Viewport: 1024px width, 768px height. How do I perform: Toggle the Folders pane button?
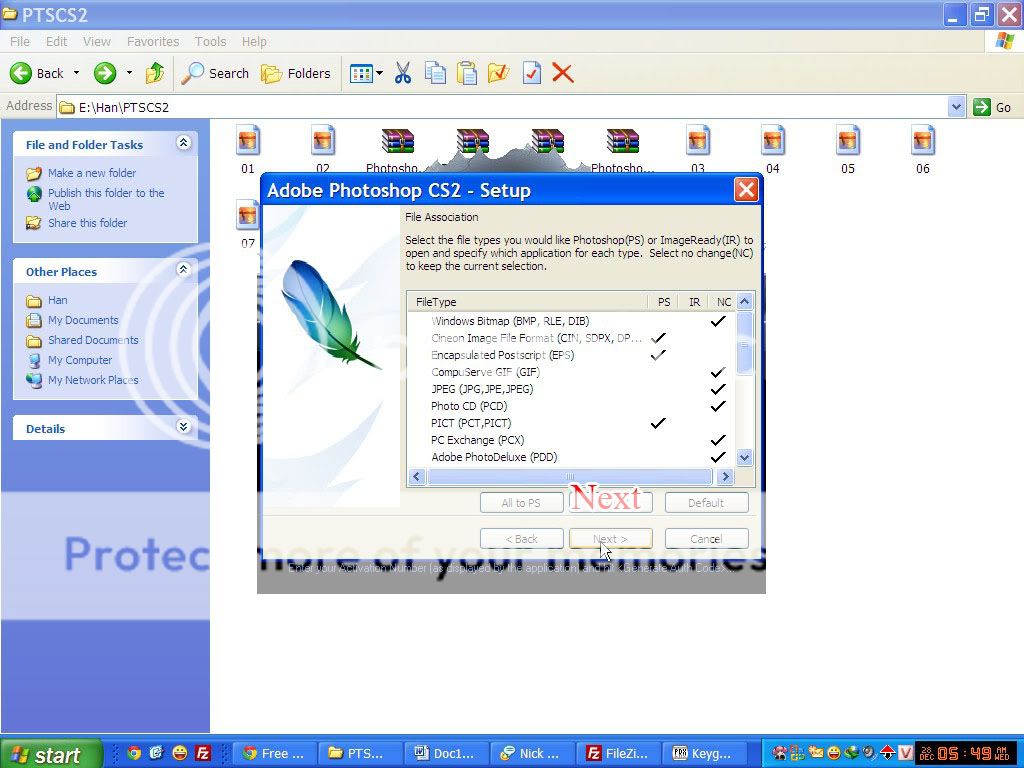(296, 73)
